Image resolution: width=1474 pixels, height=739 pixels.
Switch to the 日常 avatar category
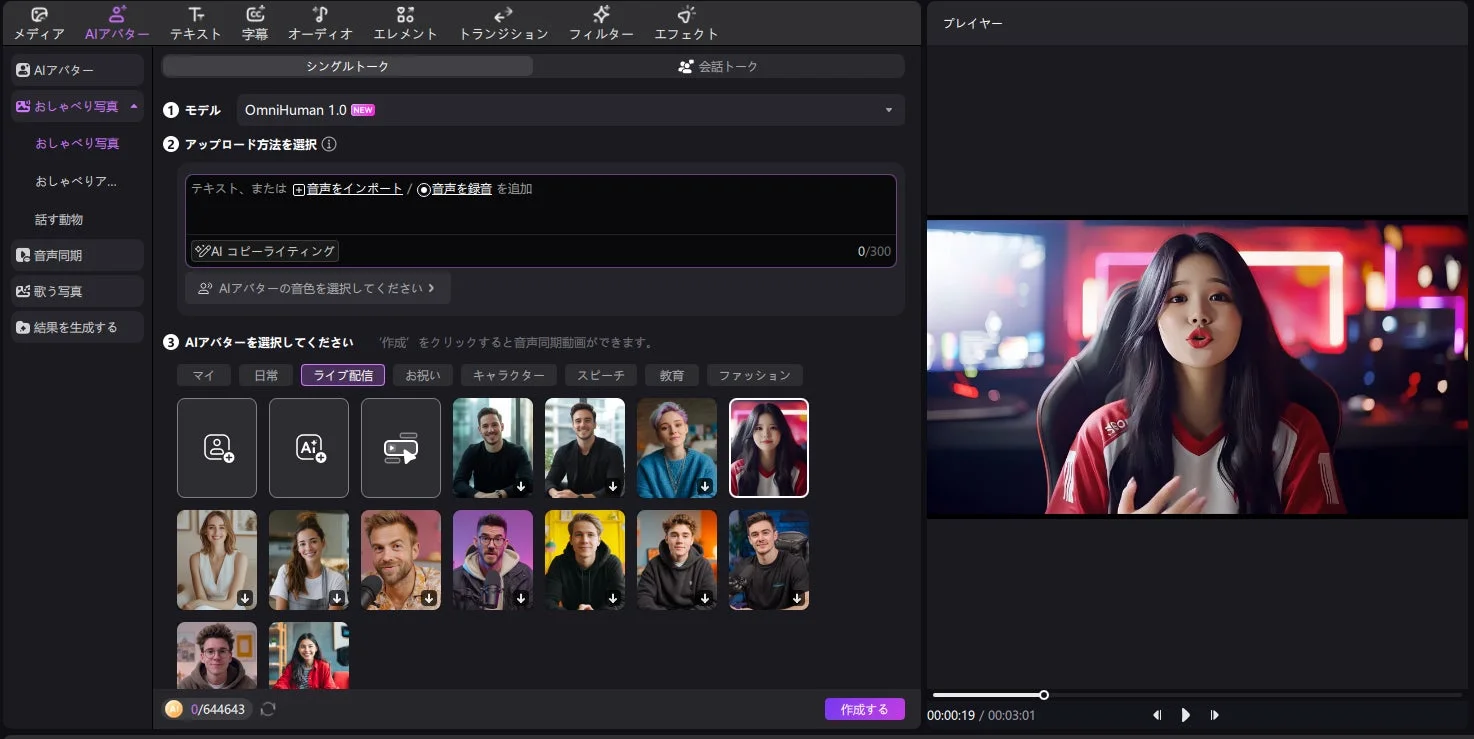point(266,374)
